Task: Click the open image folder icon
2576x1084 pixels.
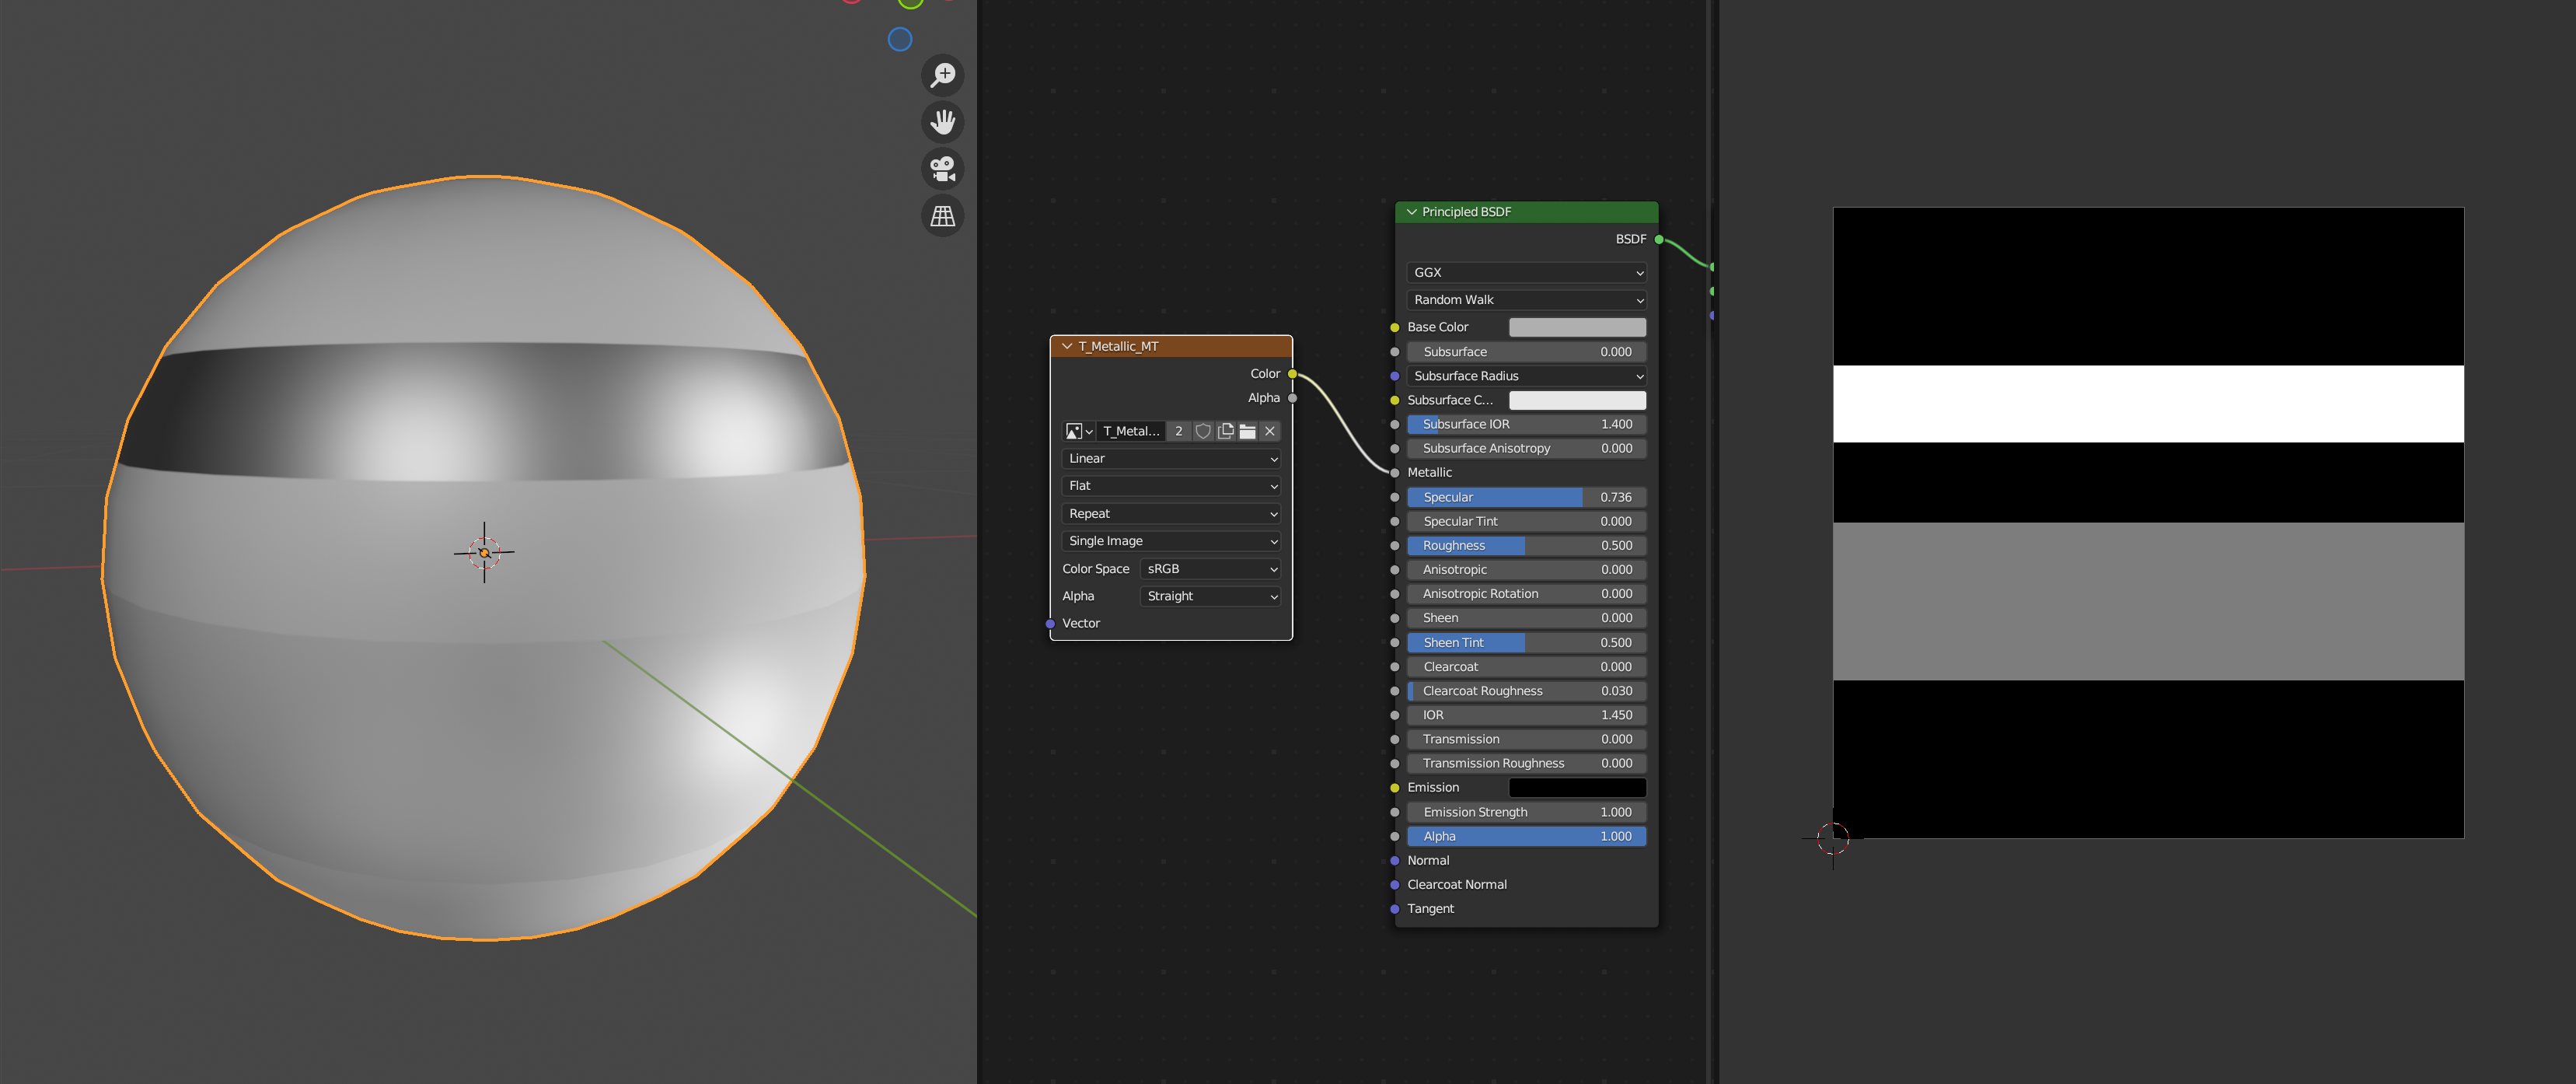Action: [1247, 431]
